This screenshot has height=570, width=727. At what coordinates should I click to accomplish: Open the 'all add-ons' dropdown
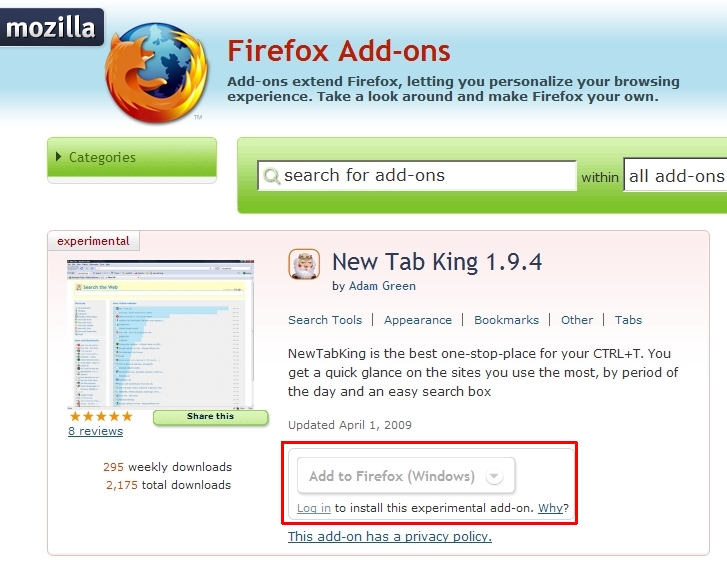pos(675,176)
